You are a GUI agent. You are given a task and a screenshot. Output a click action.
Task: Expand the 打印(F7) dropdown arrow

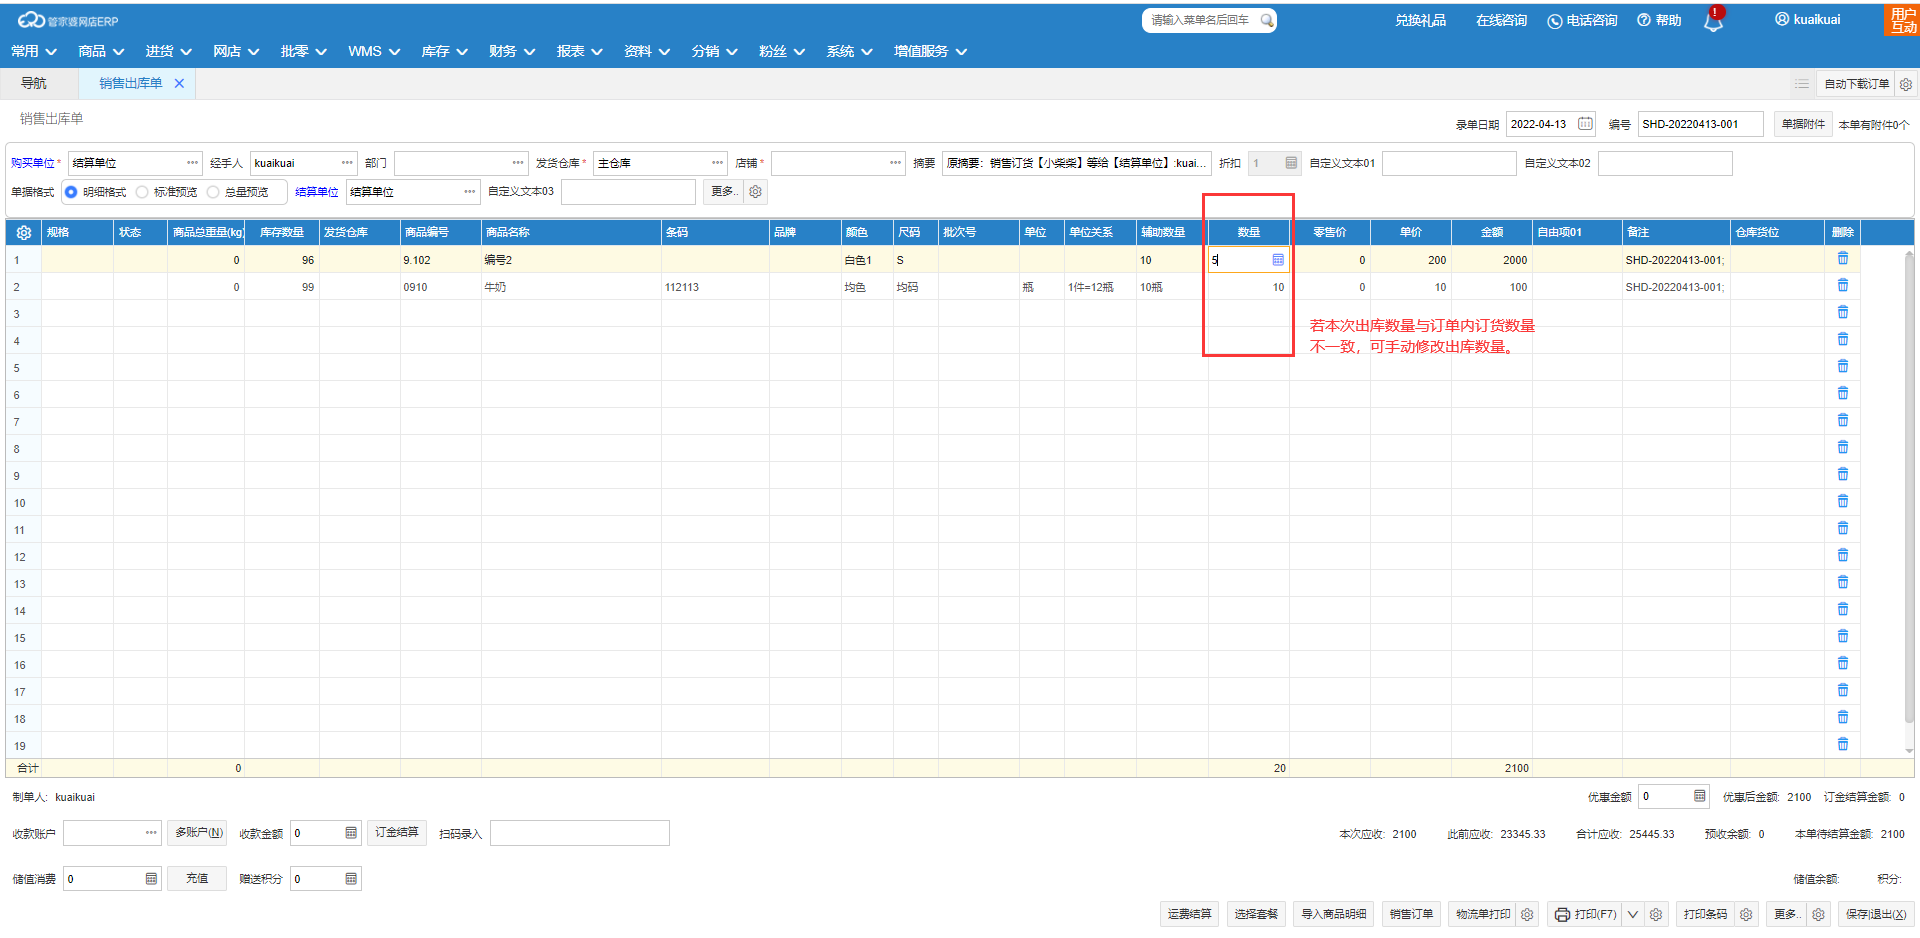pyautogui.click(x=1633, y=914)
